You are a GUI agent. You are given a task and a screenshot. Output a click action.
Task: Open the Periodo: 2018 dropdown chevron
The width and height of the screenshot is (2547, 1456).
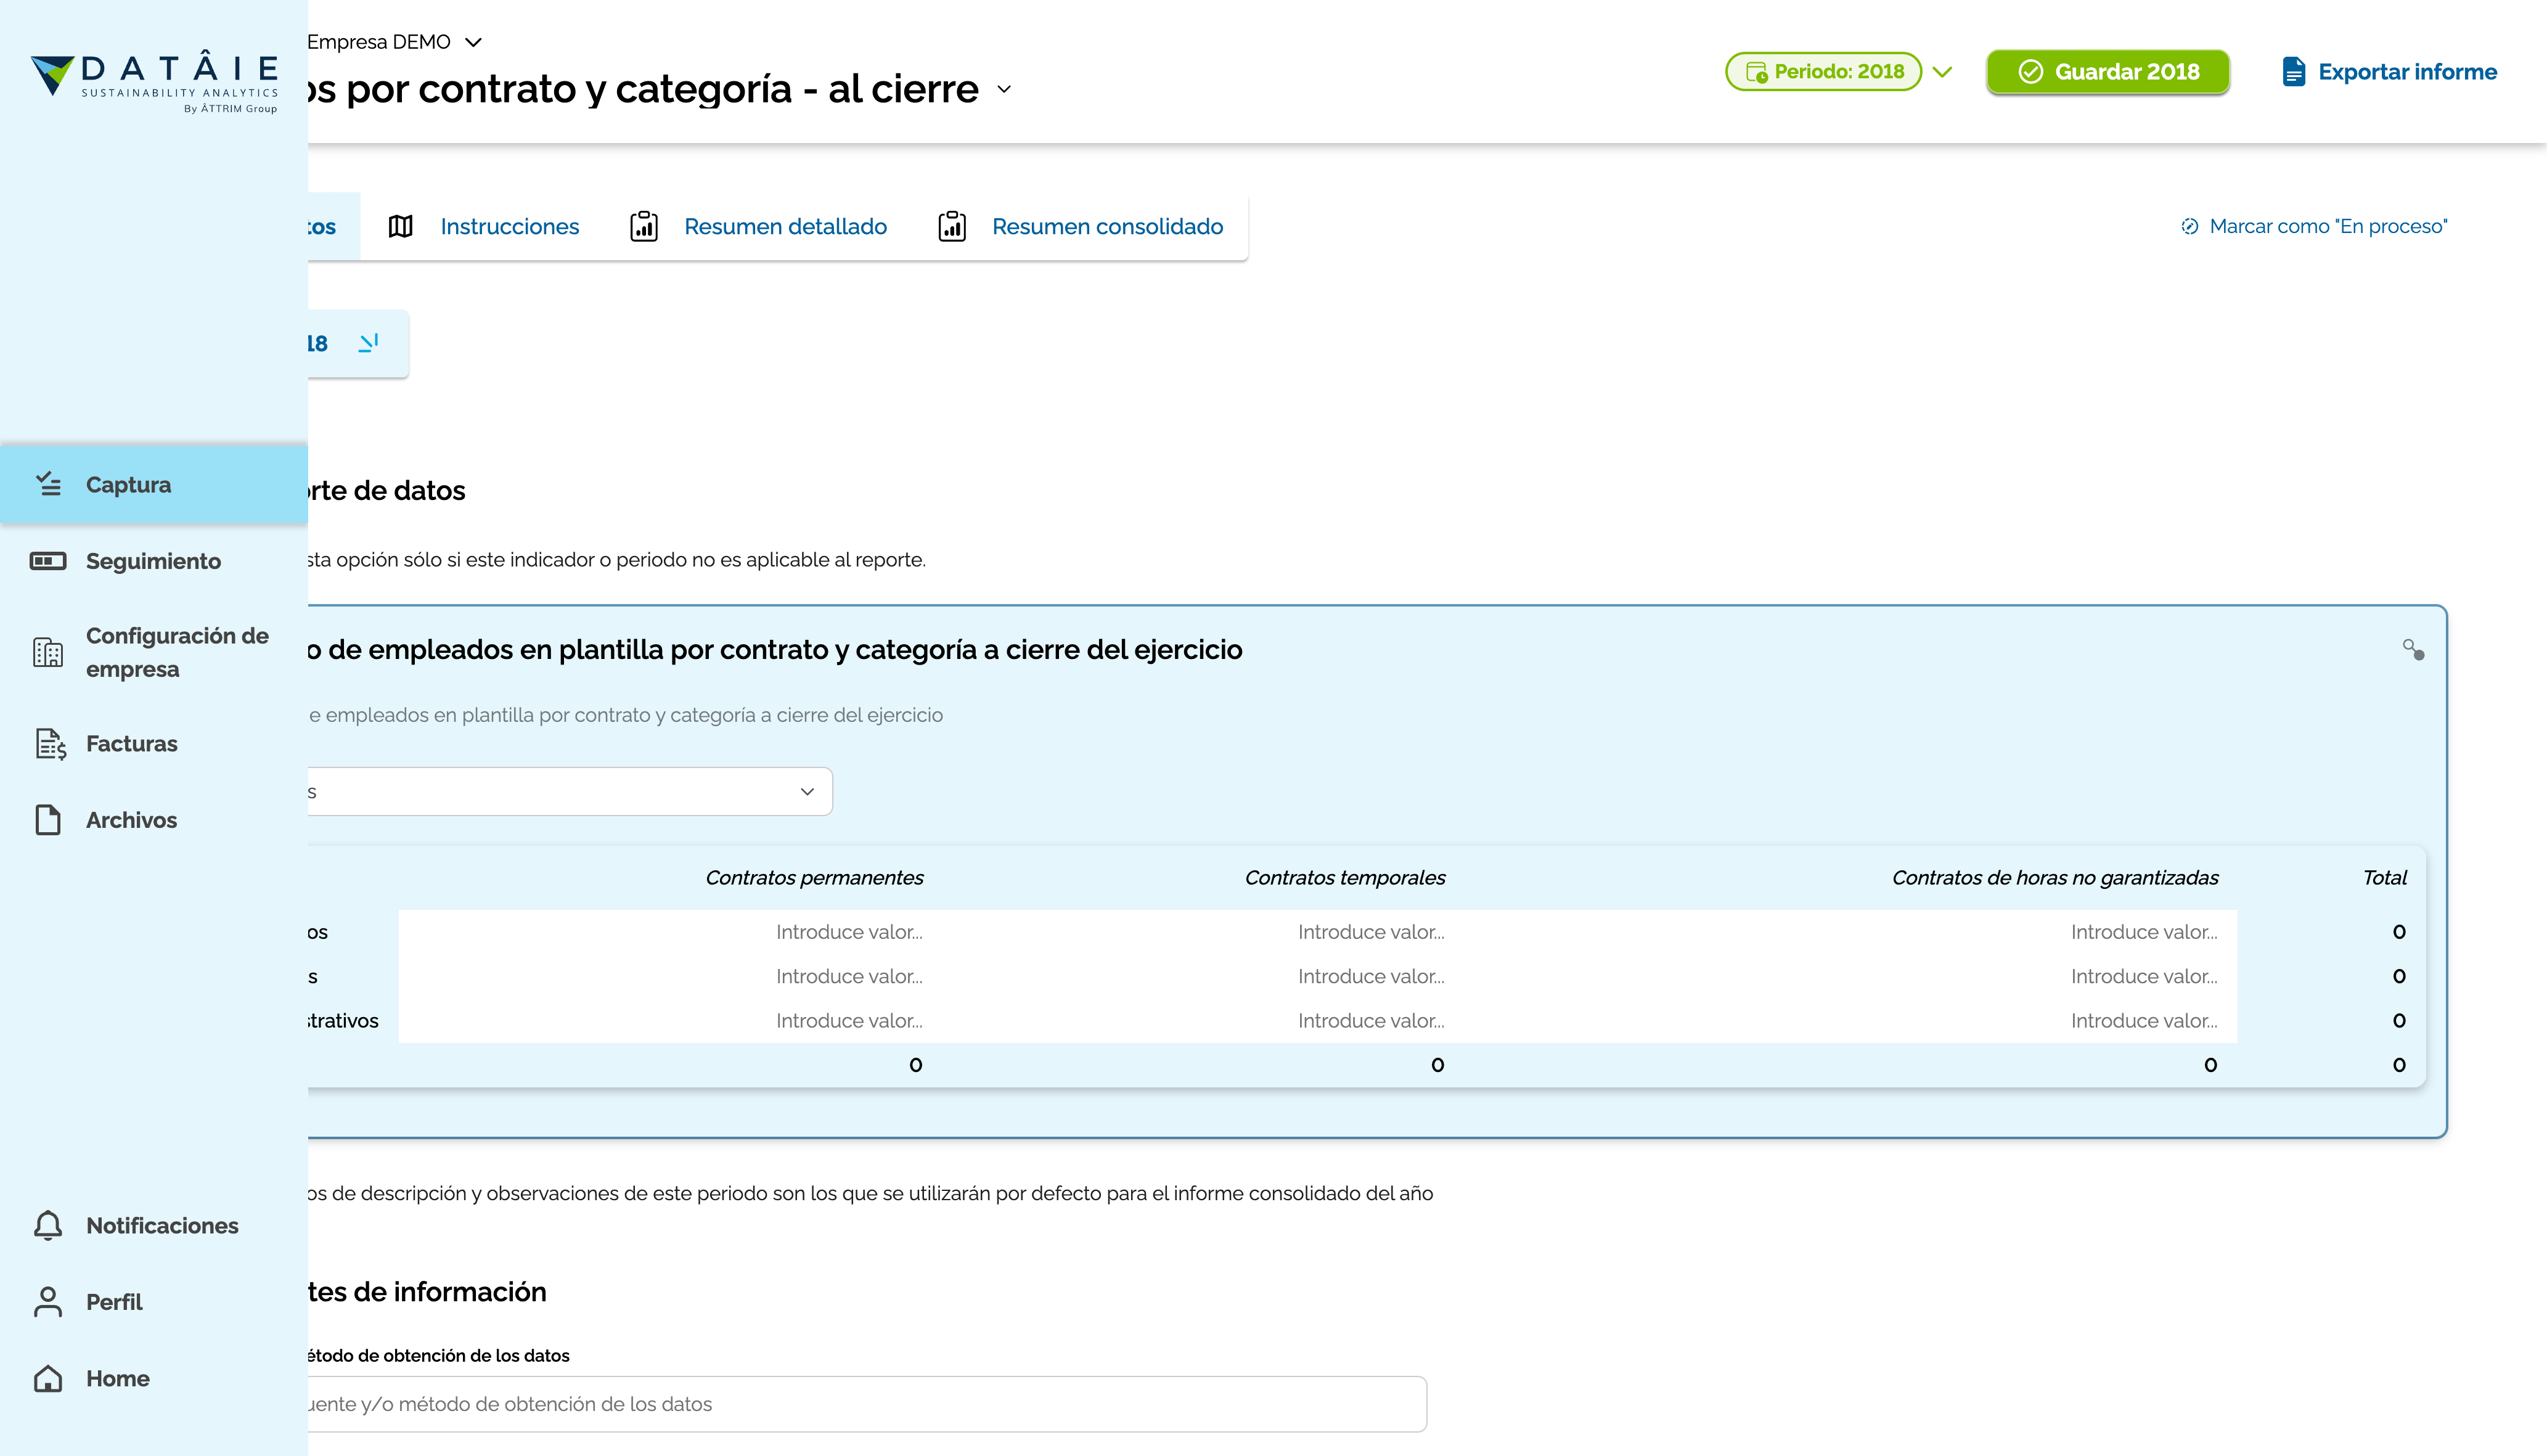(1942, 72)
